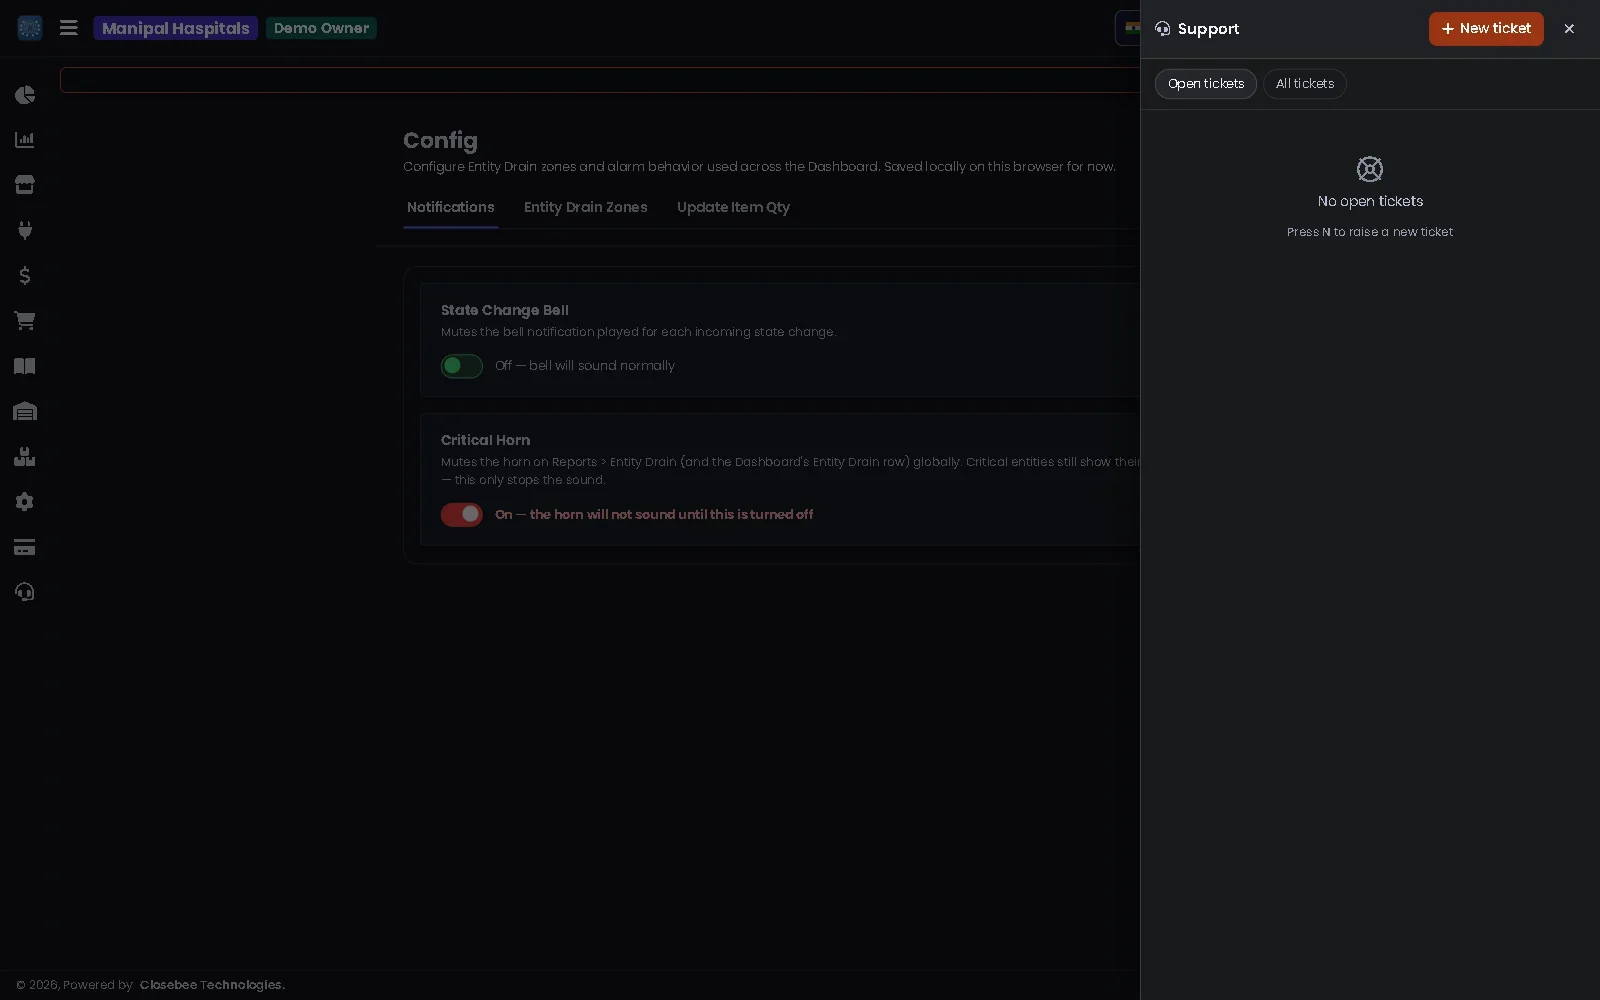
Task: Create a New ticket
Action: 1486,29
